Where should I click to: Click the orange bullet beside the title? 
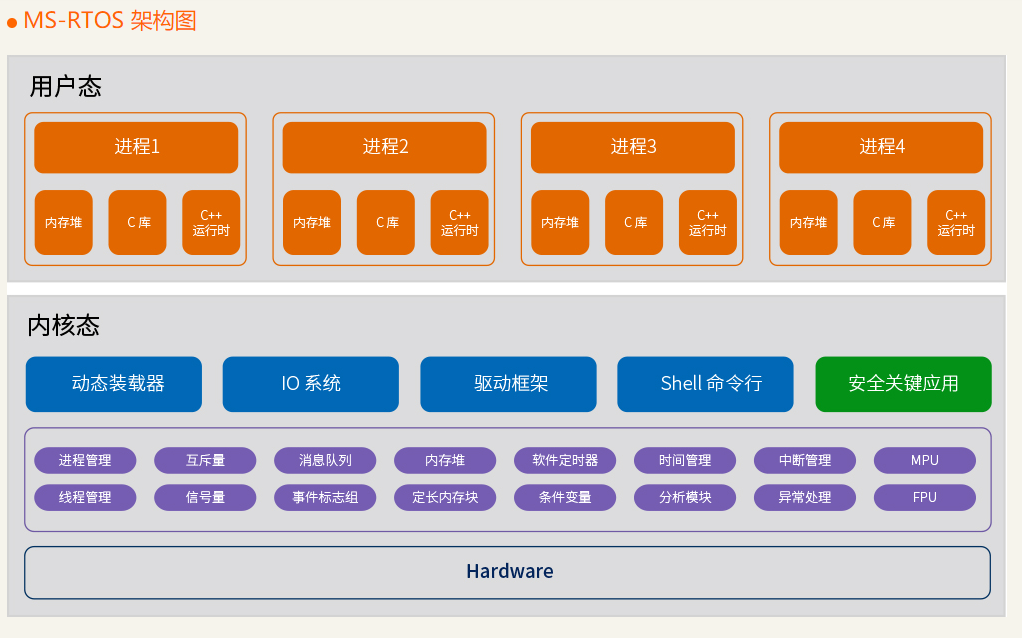point(13,21)
